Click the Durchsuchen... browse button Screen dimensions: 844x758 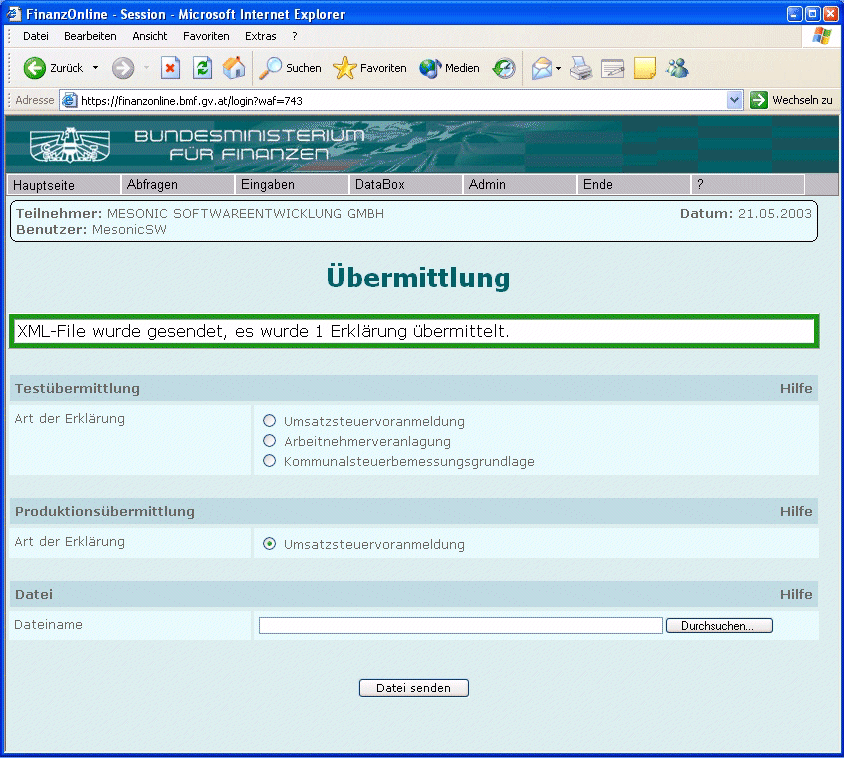(719, 626)
